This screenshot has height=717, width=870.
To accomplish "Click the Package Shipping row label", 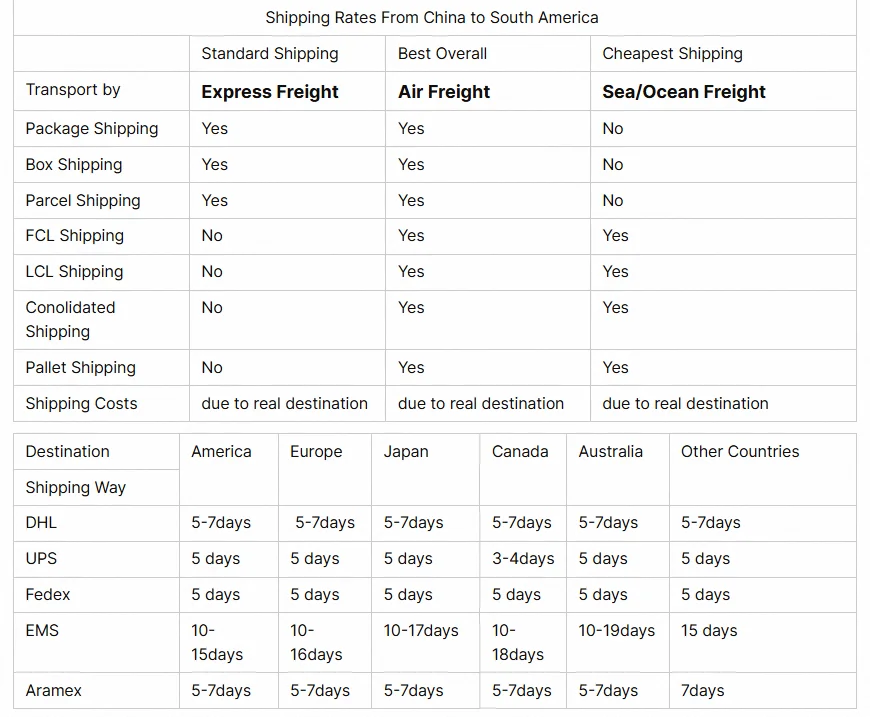I will tap(92, 129).
